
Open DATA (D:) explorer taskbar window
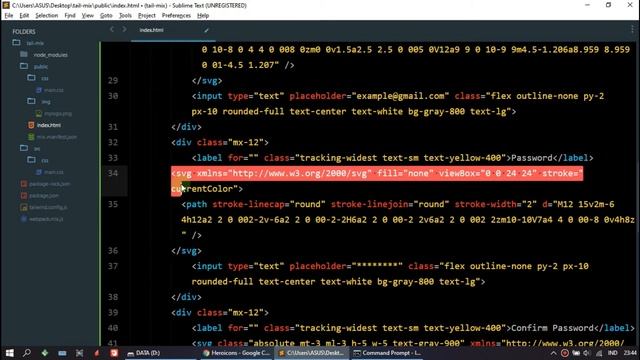[161, 353]
